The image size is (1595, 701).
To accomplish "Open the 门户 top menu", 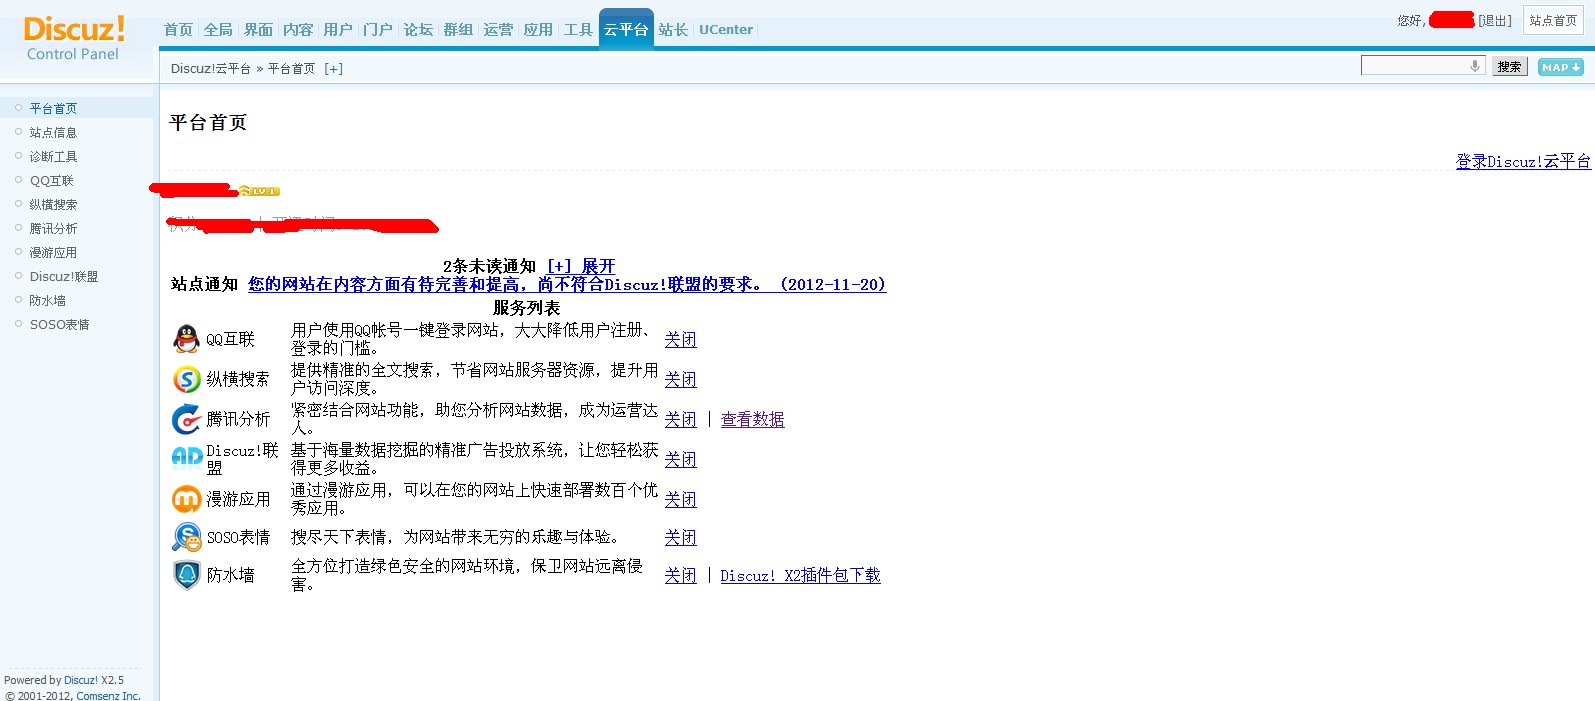I will point(379,30).
